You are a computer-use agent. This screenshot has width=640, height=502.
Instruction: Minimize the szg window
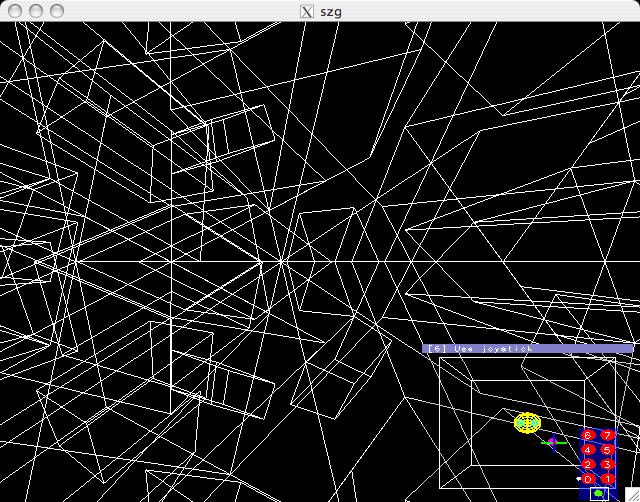(x=35, y=11)
